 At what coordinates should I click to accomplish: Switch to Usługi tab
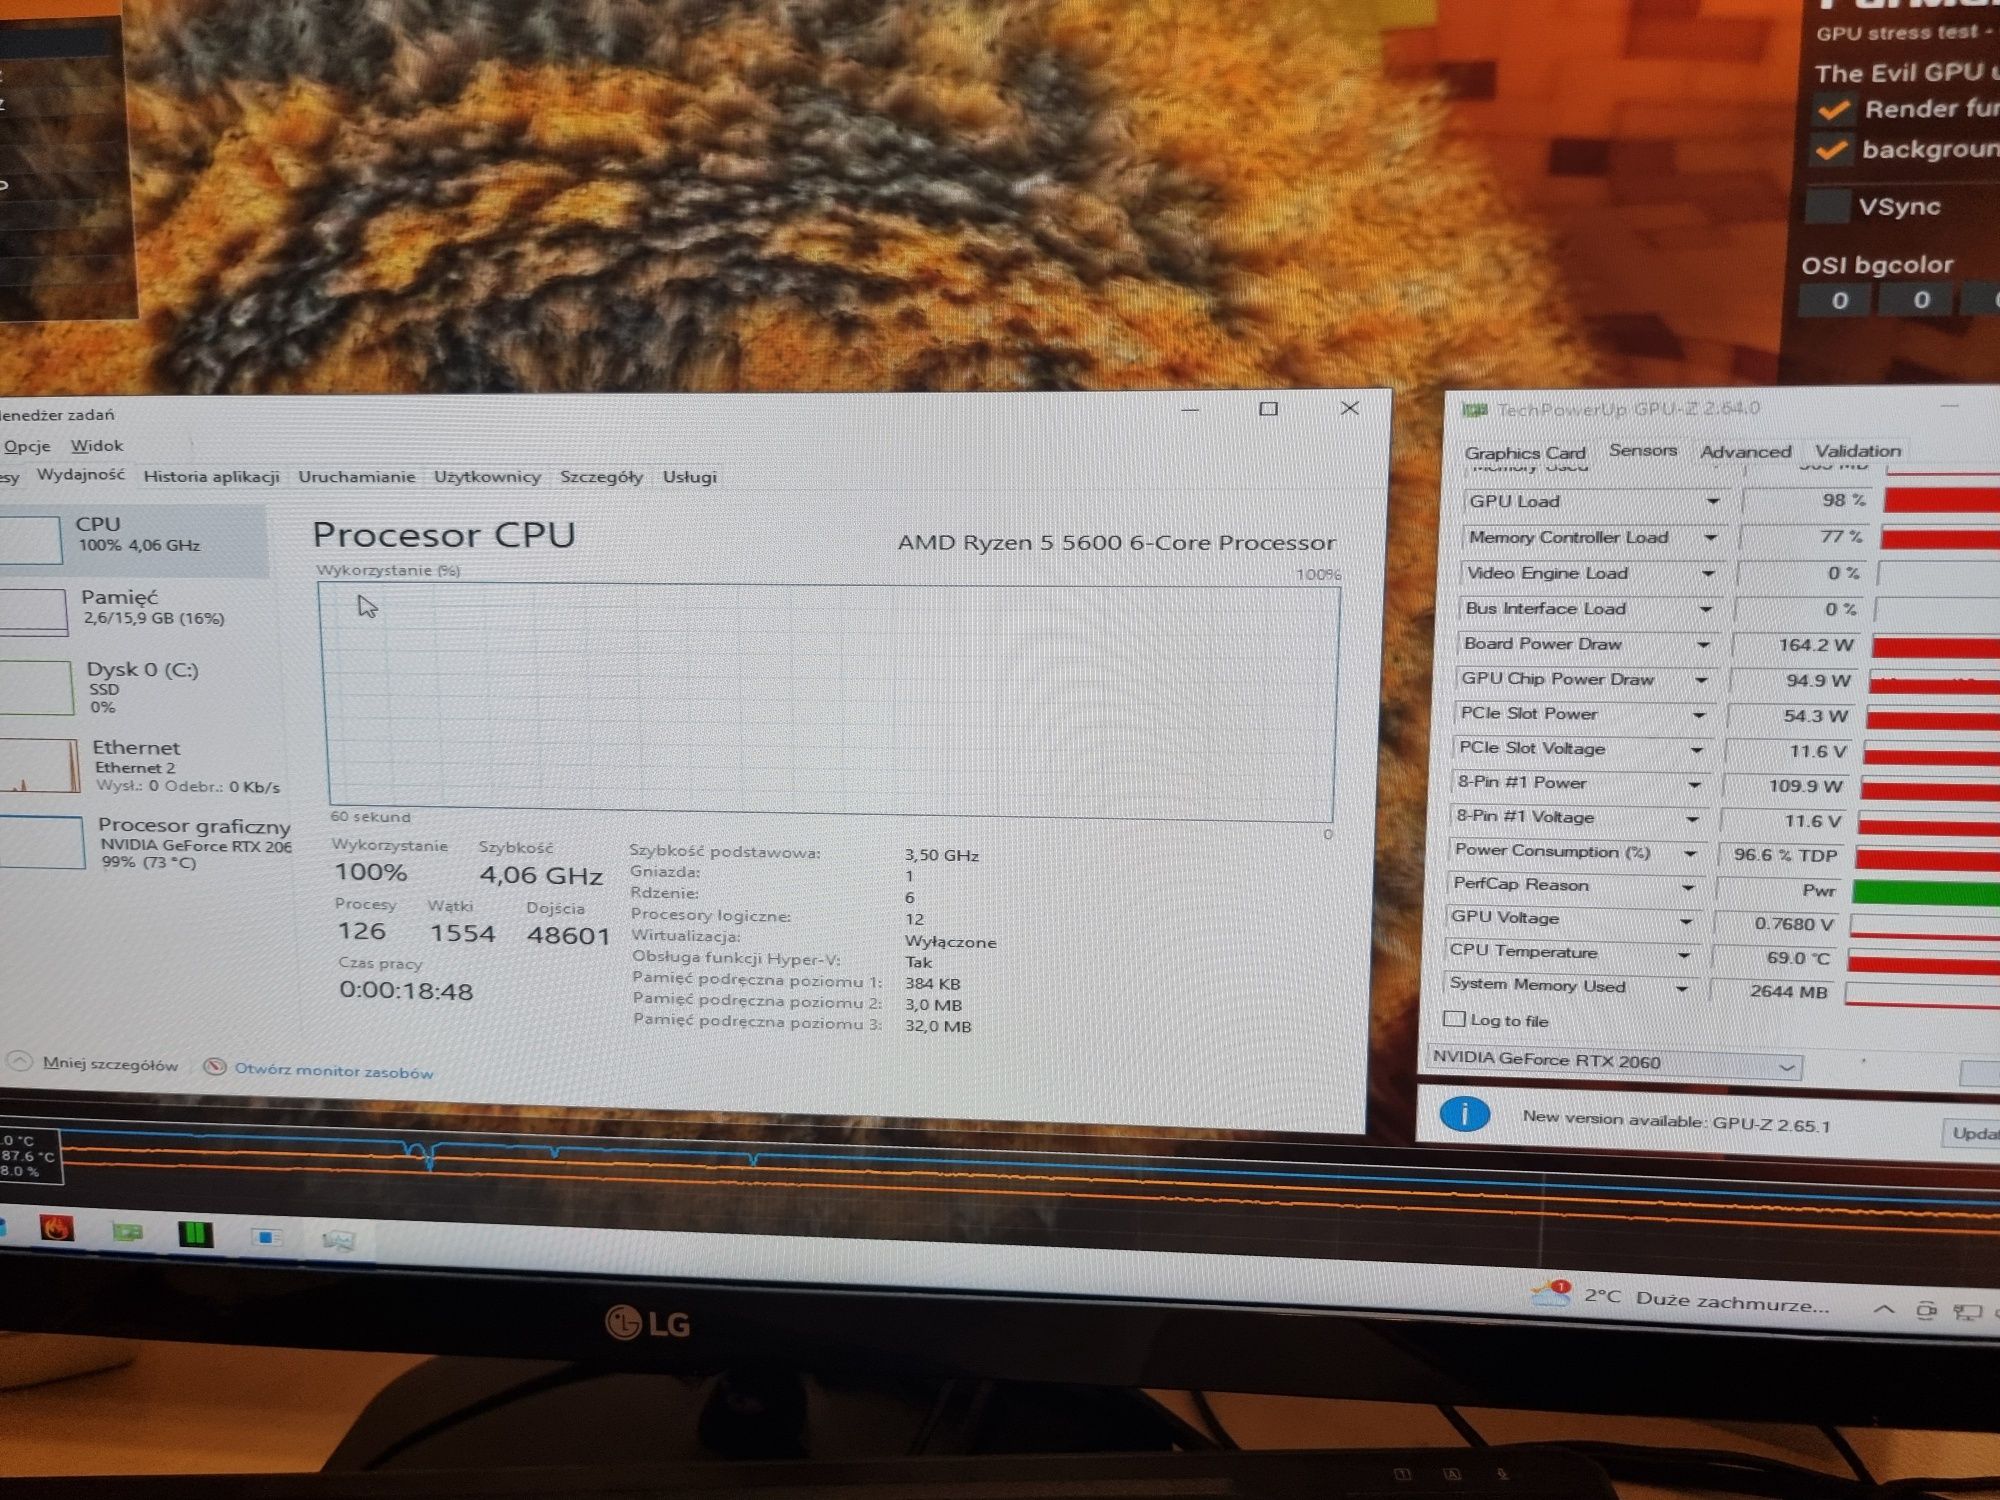click(690, 476)
